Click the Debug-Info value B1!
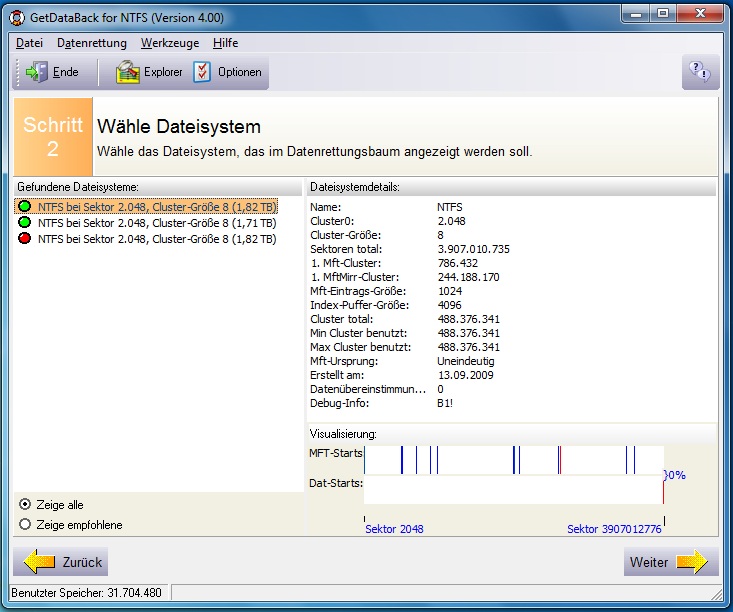The image size is (733, 612). 445,403
